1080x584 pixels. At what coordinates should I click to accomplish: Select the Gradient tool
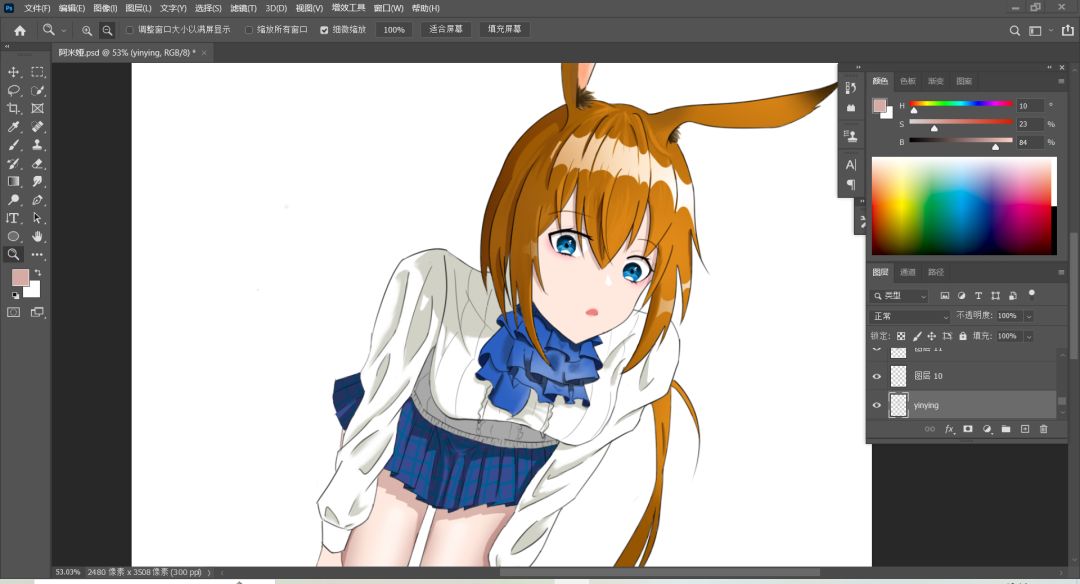click(x=13, y=181)
